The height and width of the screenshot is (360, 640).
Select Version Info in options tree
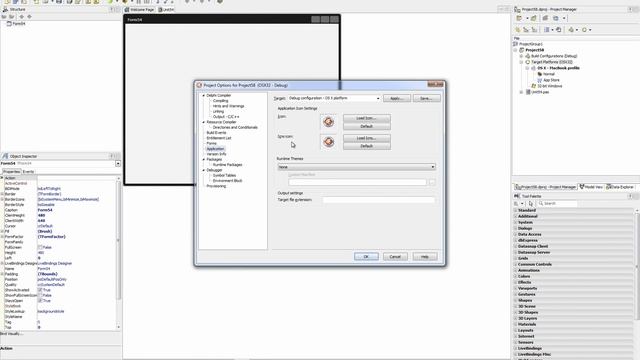click(216, 154)
